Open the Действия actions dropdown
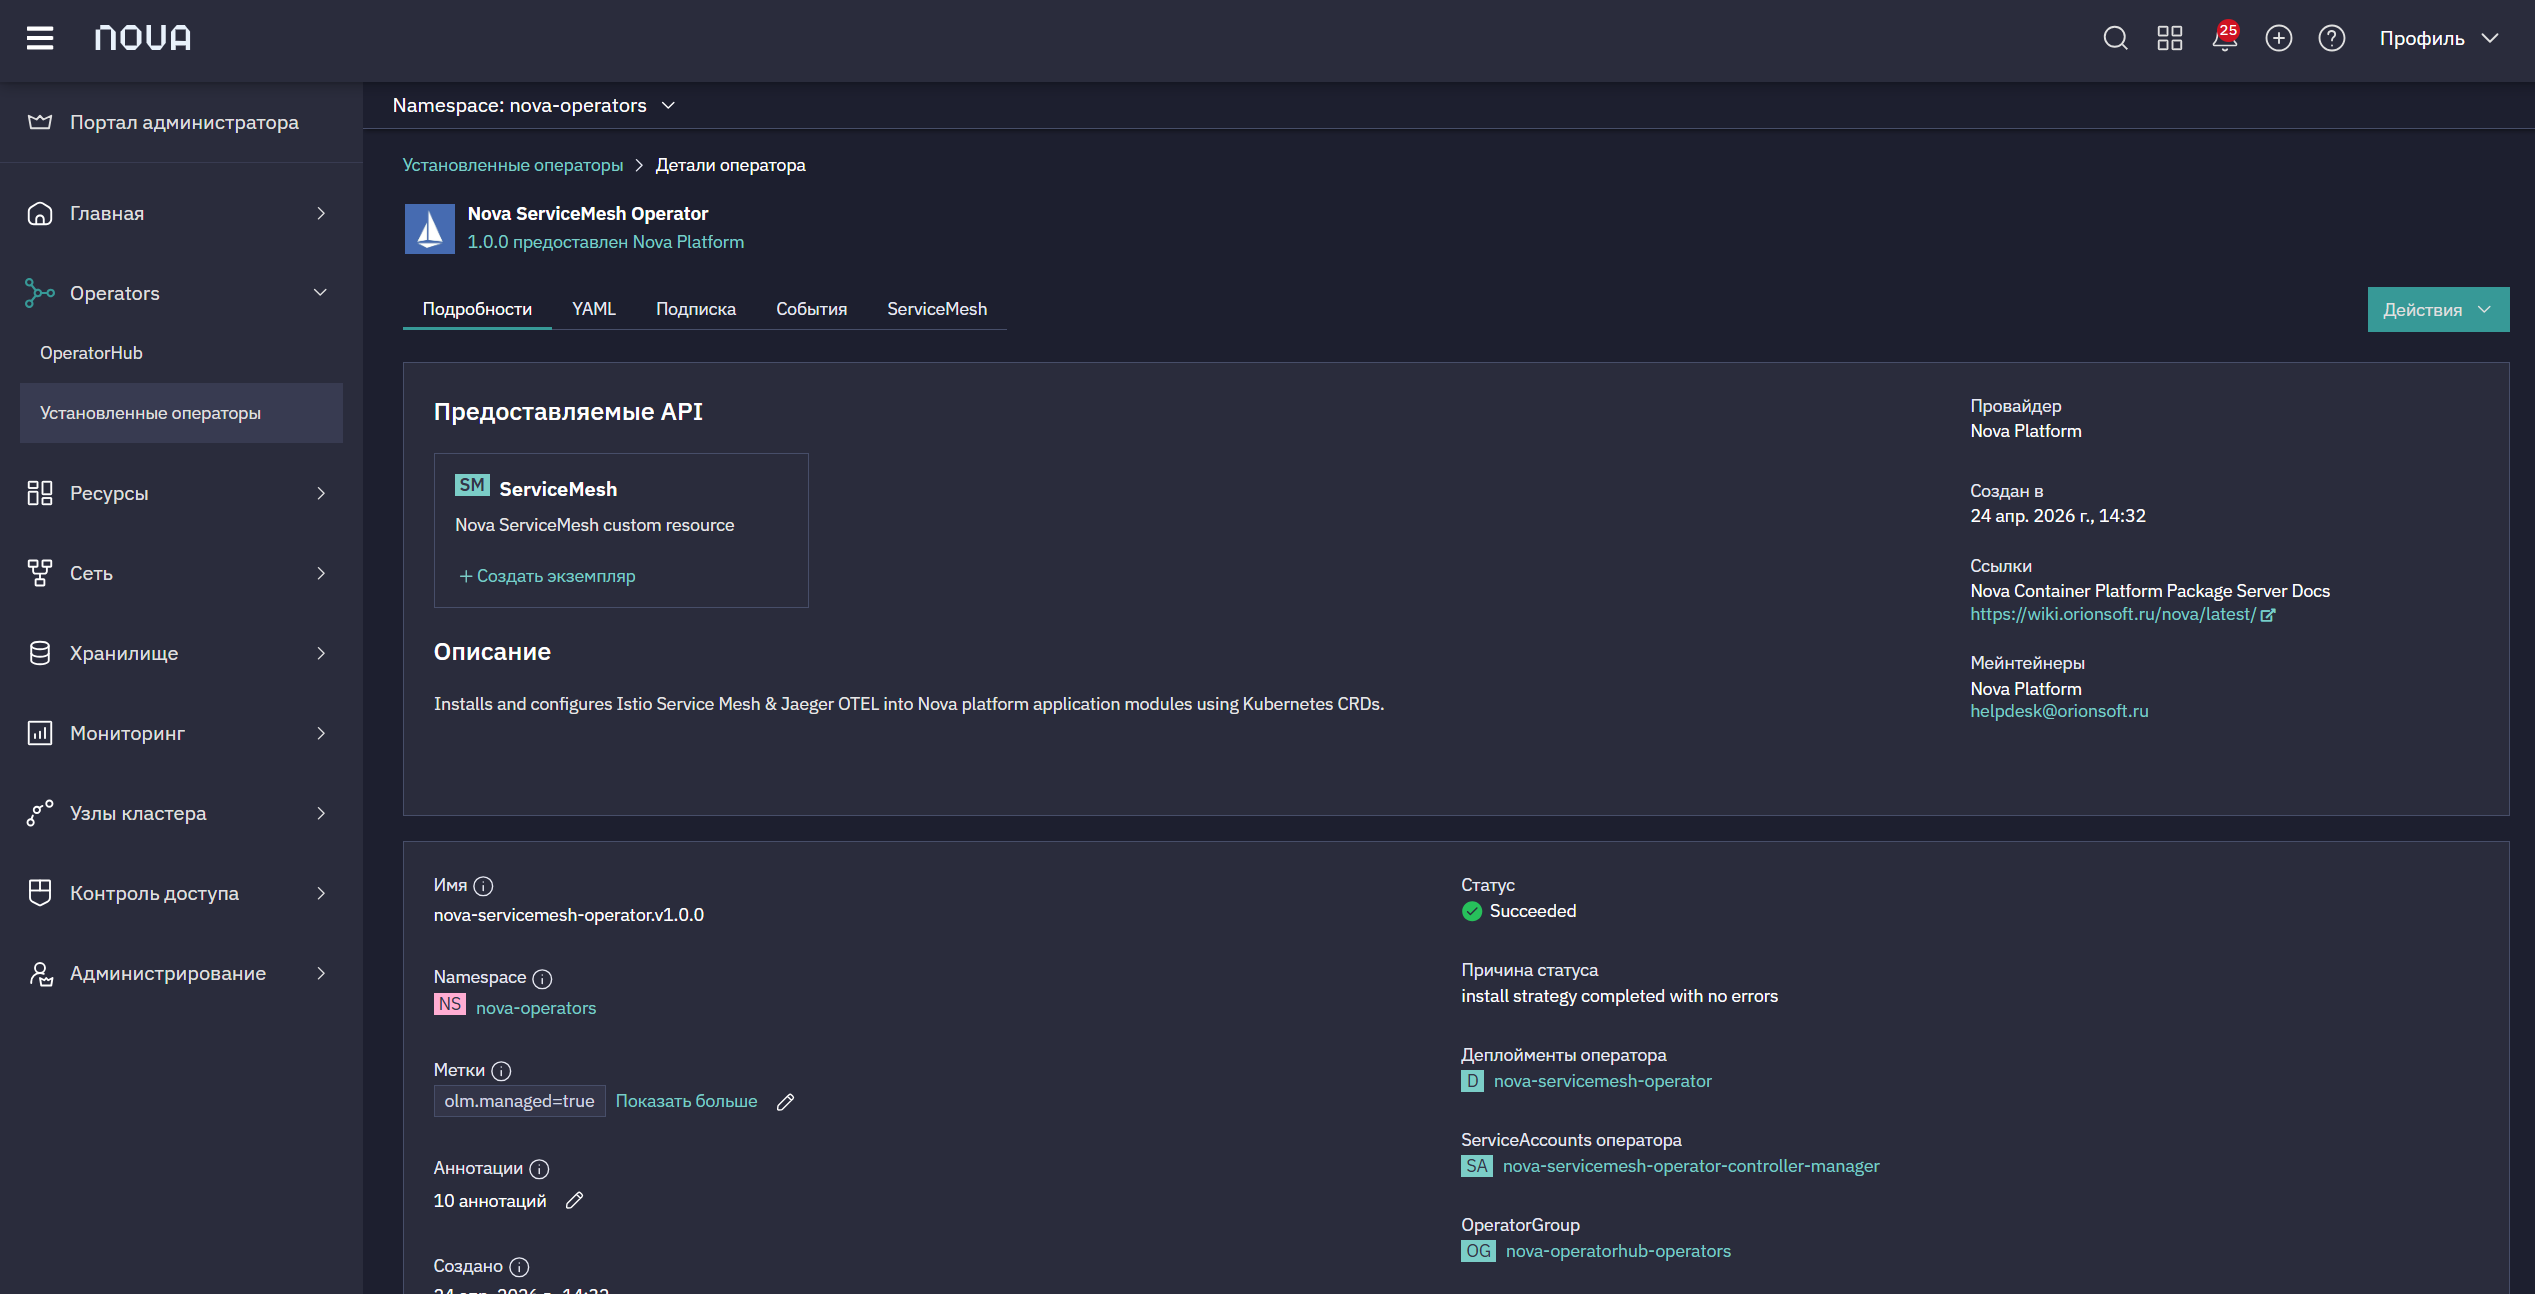 2438,310
